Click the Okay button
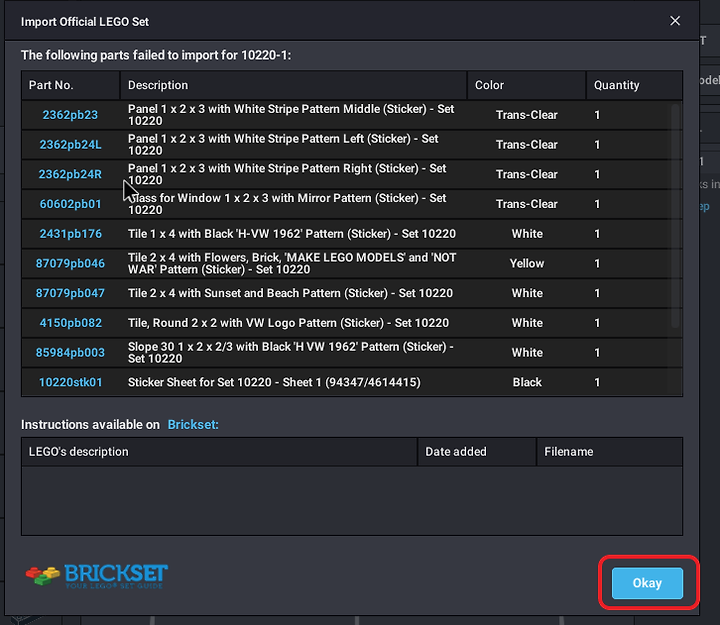Image resolution: width=720 pixels, height=625 pixels. 647,583
